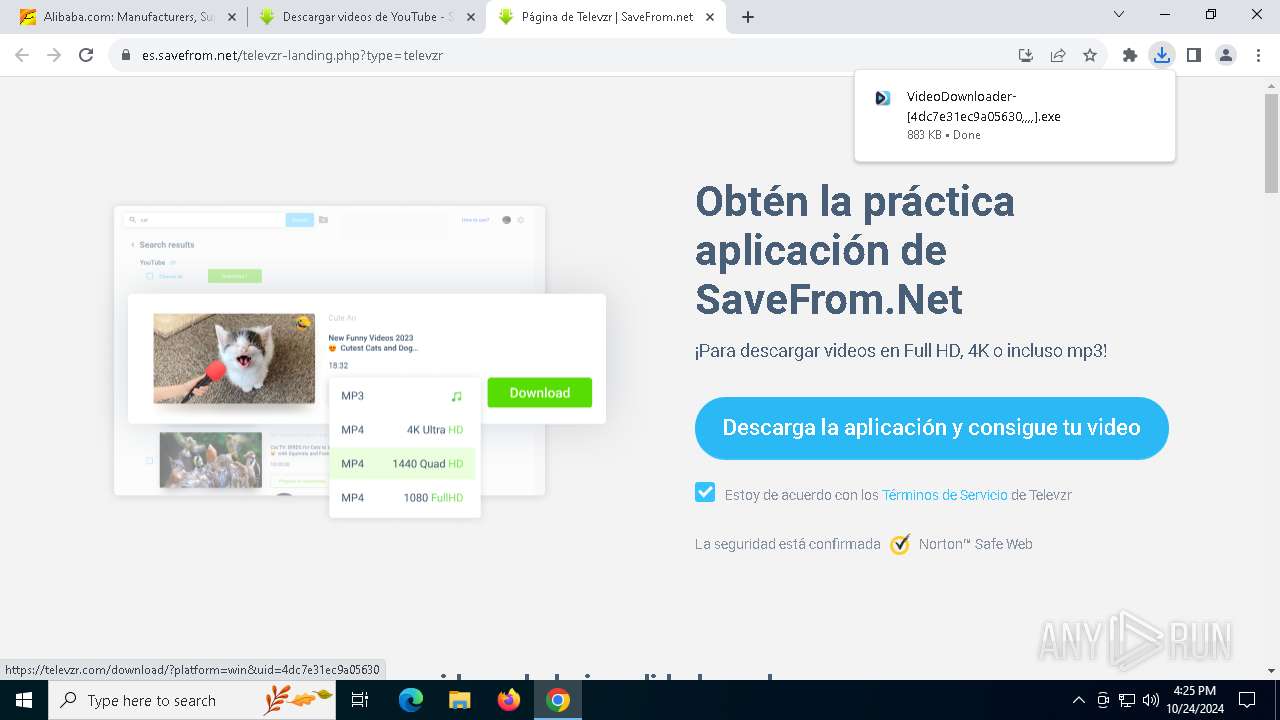Click the page vertical scrollbar
The image size is (1280, 720).
pos(1272,142)
